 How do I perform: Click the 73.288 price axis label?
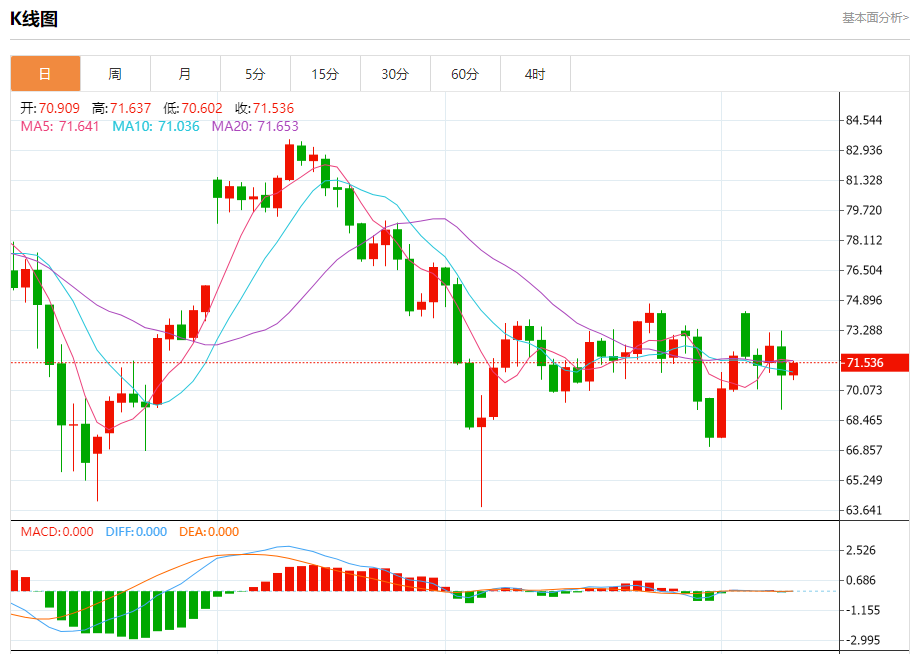pyautogui.click(x=864, y=330)
